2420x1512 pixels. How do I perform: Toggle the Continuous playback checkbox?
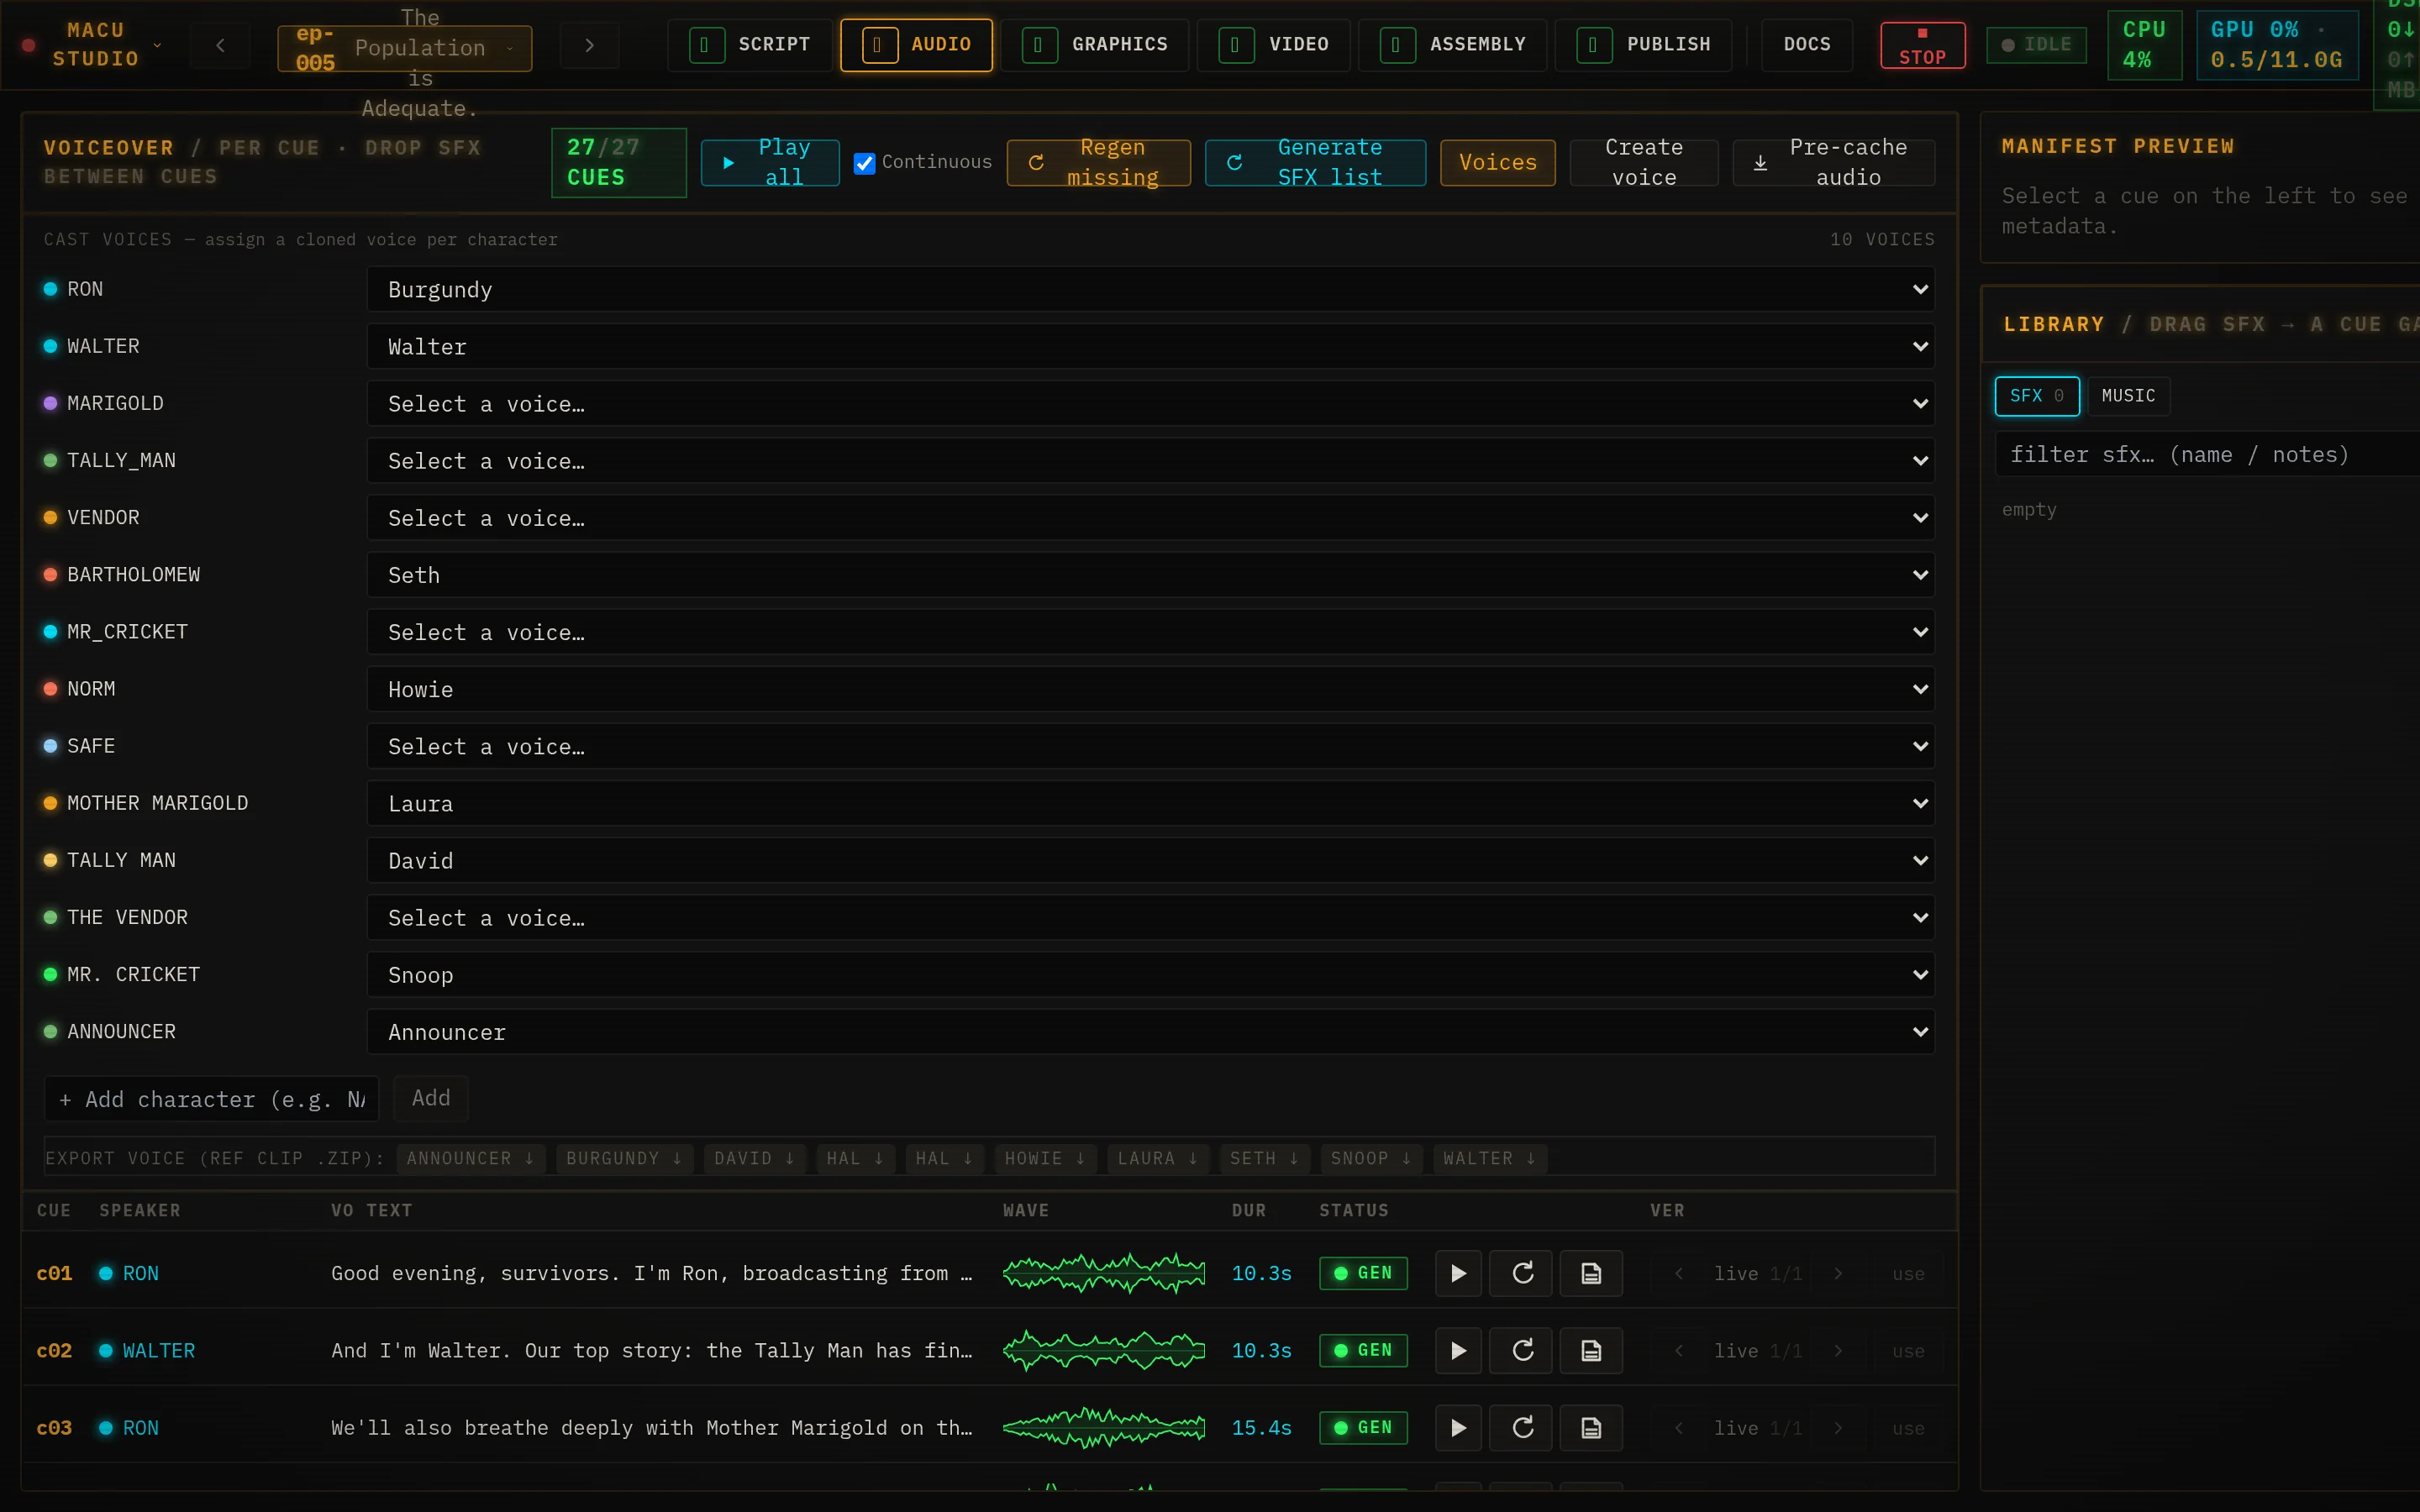pos(864,162)
